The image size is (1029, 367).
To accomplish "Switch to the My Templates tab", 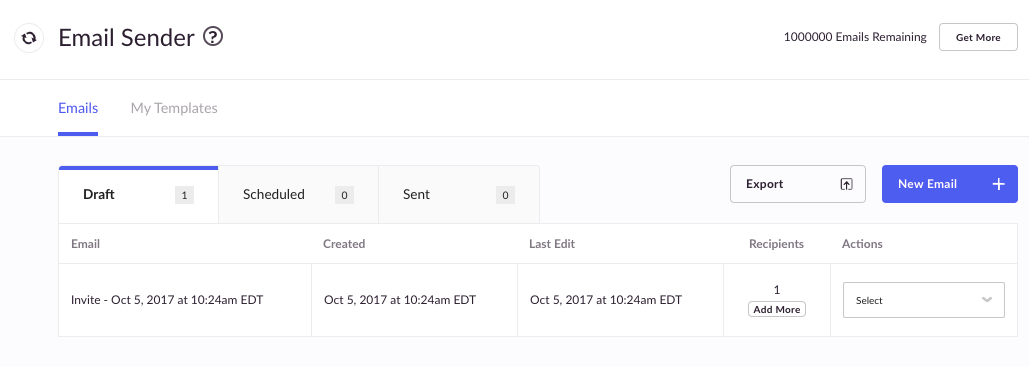I will click(174, 108).
